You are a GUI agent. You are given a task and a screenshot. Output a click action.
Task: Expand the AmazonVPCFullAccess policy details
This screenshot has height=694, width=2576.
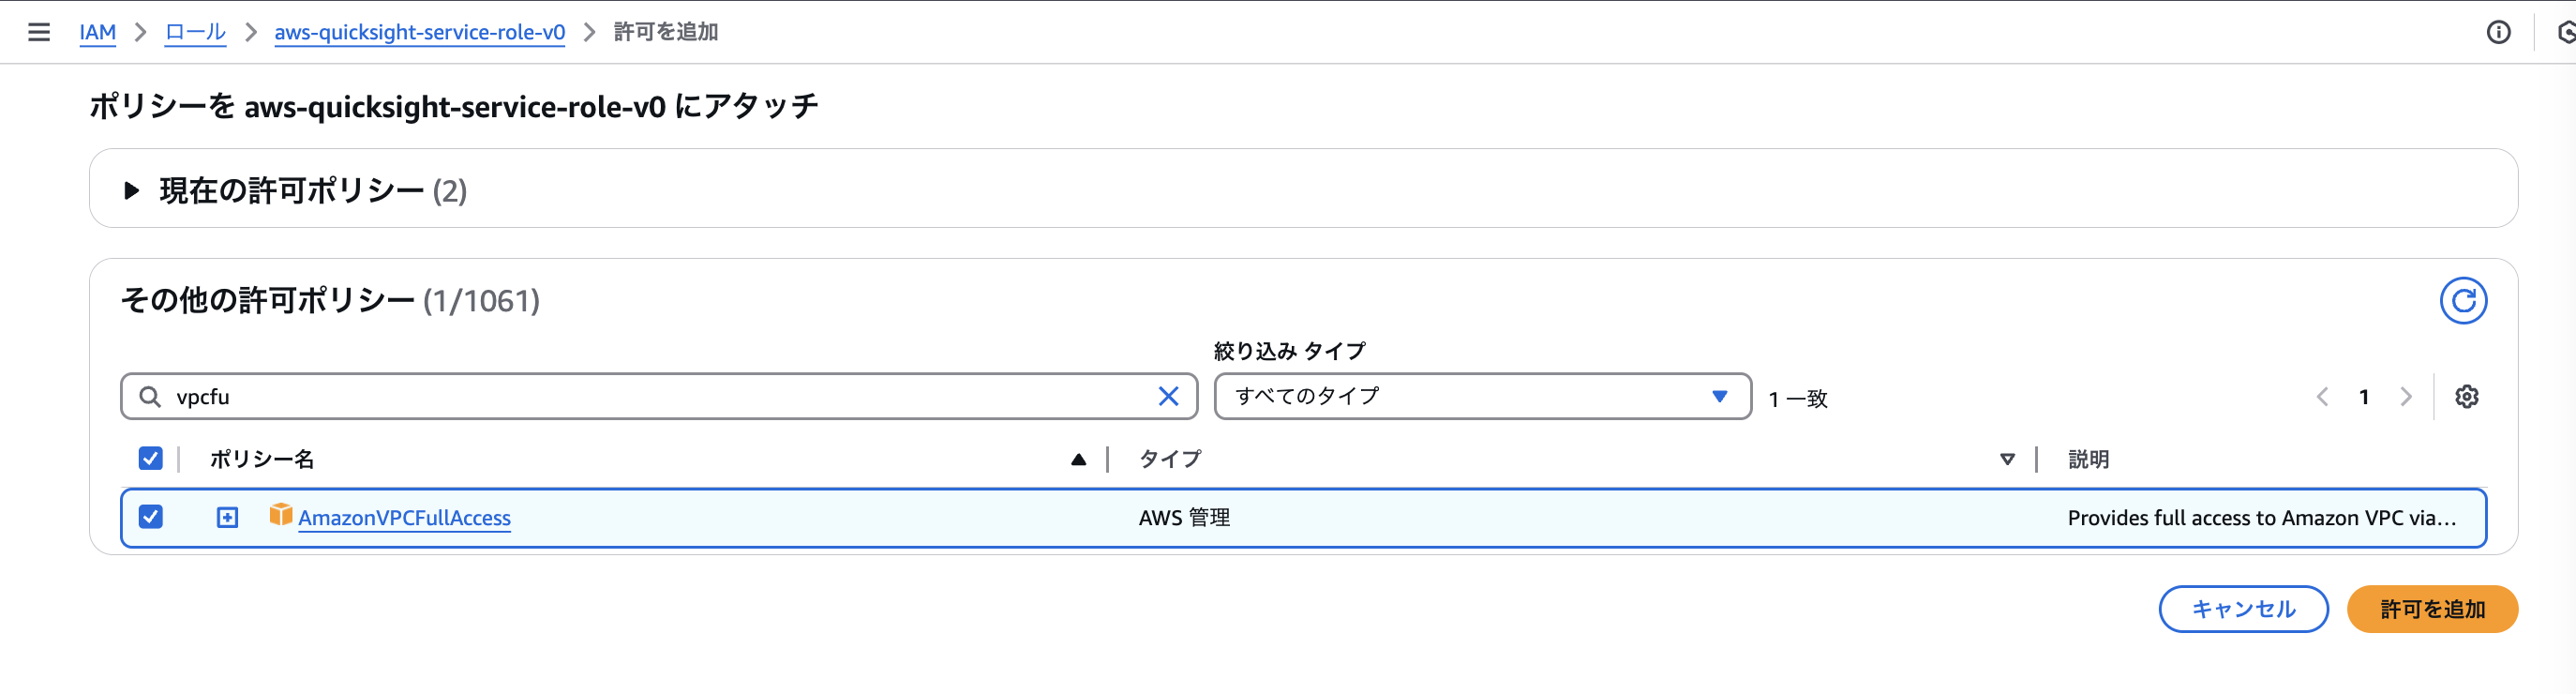coord(227,517)
